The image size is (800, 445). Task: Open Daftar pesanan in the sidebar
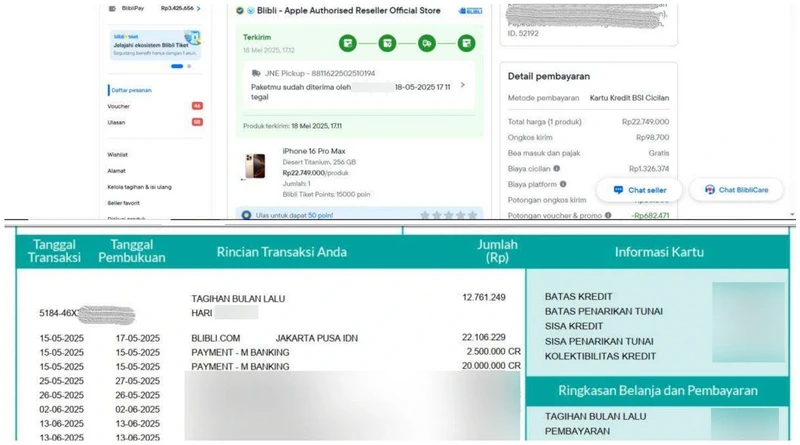132,90
